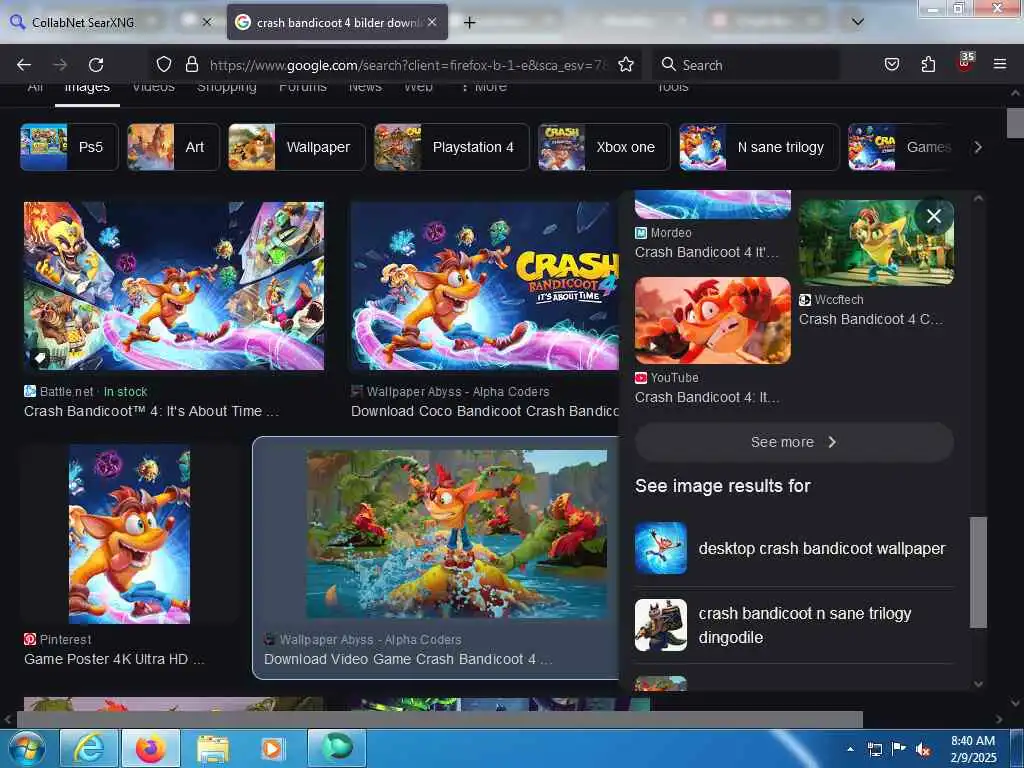Open the extensions puzzle icon
1024x768 pixels.
(928, 64)
